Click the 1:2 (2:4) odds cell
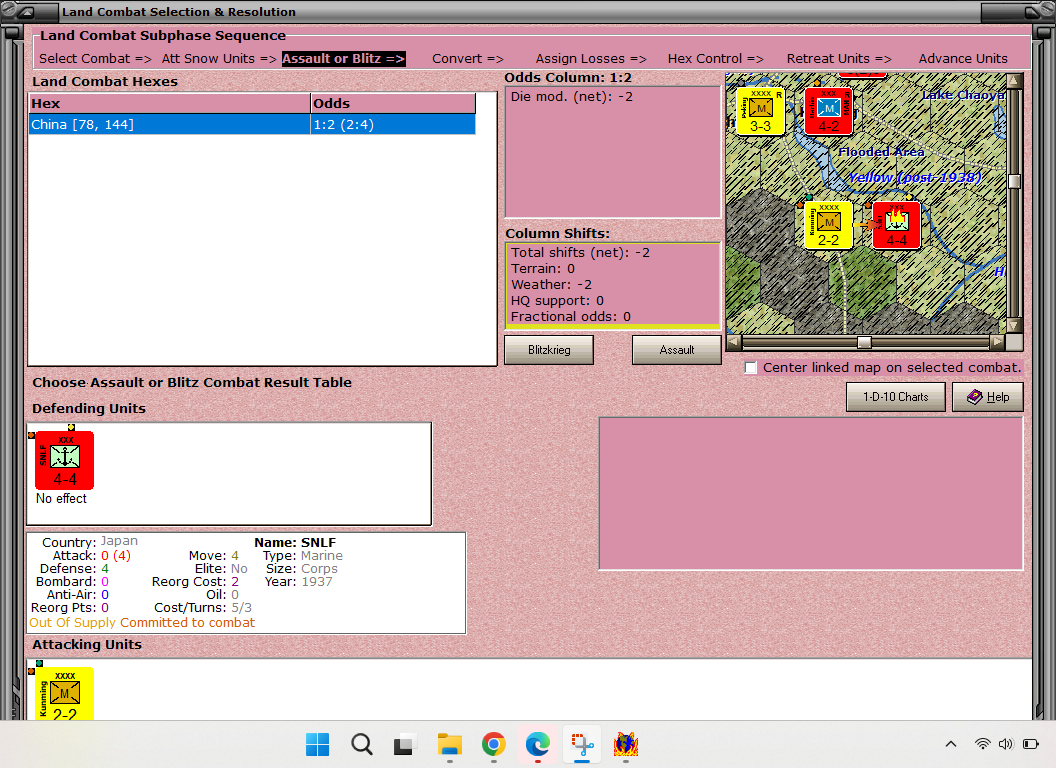 pyautogui.click(x=393, y=125)
